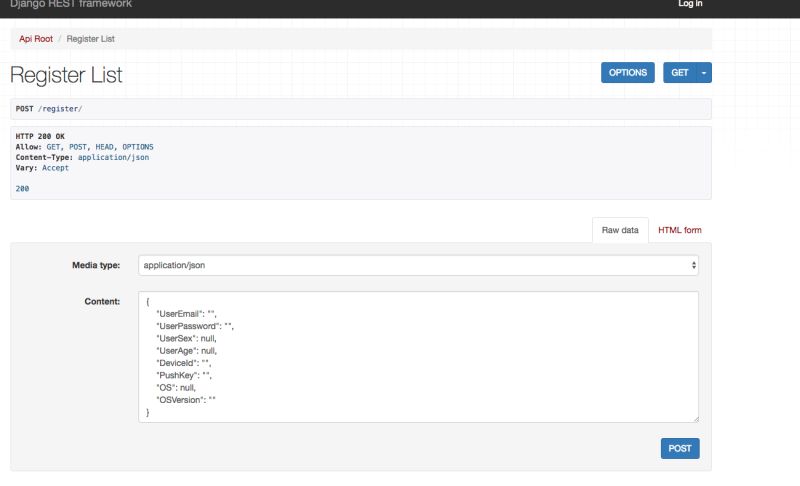
Task: Place cursor on the "OSVersion" line
Action: (186, 400)
